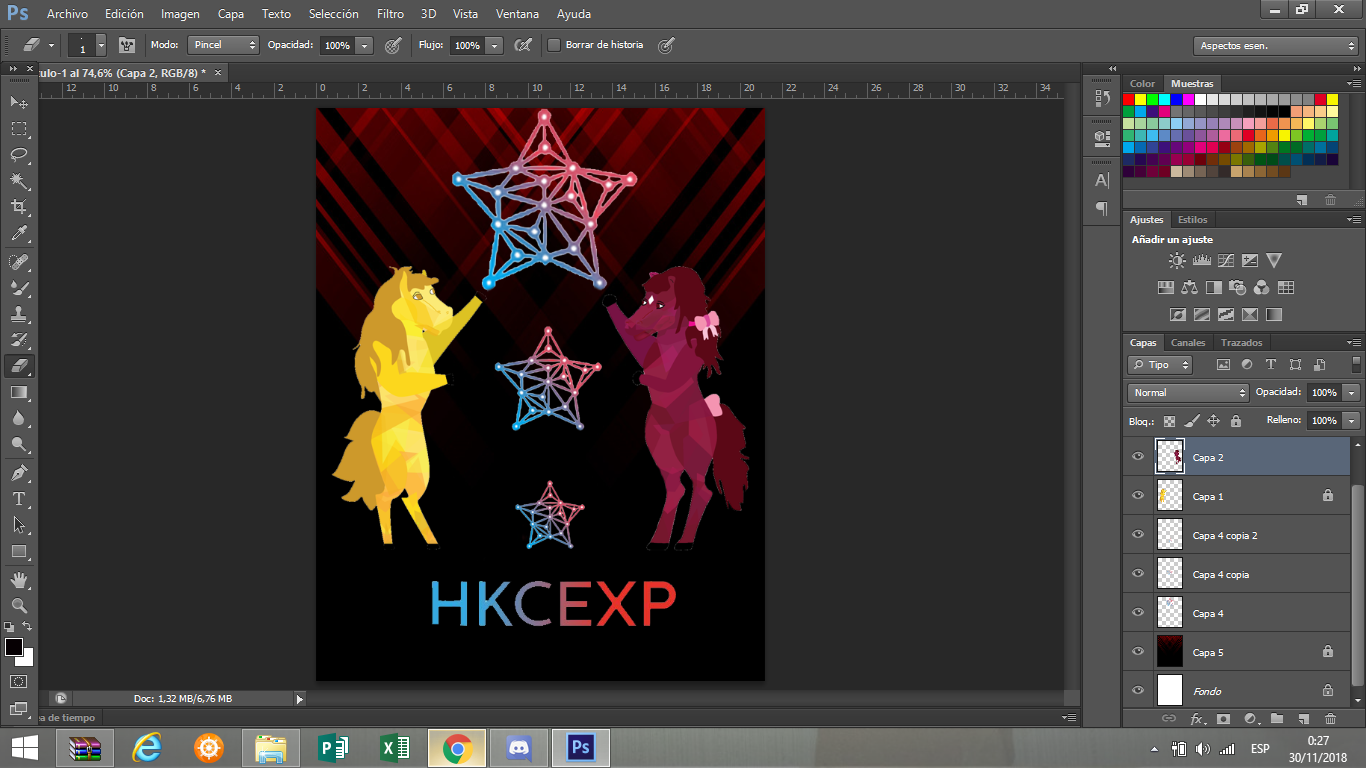Image resolution: width=1366 pixels, height=768 pixels.
Task: Hide the Capa 5 layer
Action: coord(1137,652)
